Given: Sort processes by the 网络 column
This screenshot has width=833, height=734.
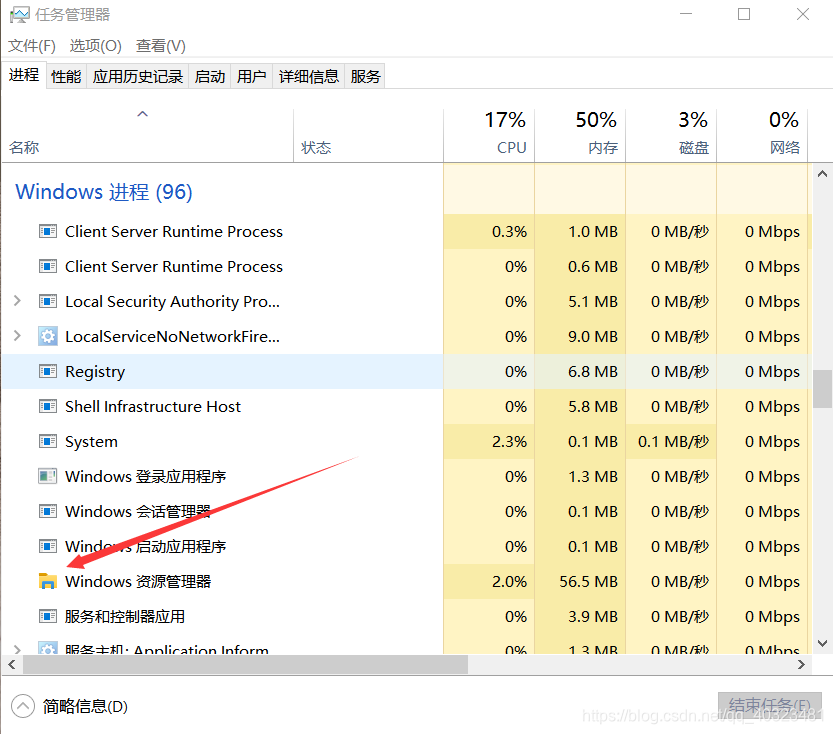Looking at the screenshot, I should [x=762, y=135].
